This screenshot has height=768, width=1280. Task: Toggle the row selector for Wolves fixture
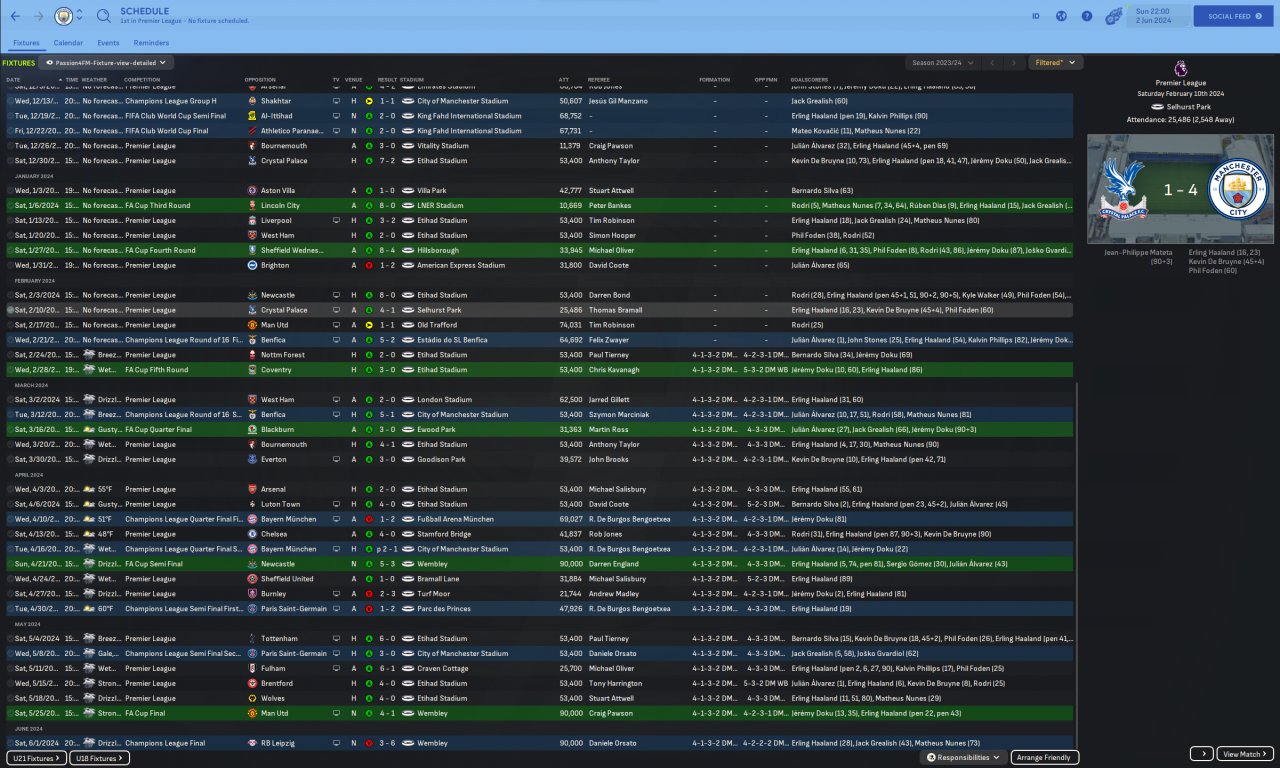point(11,698)
